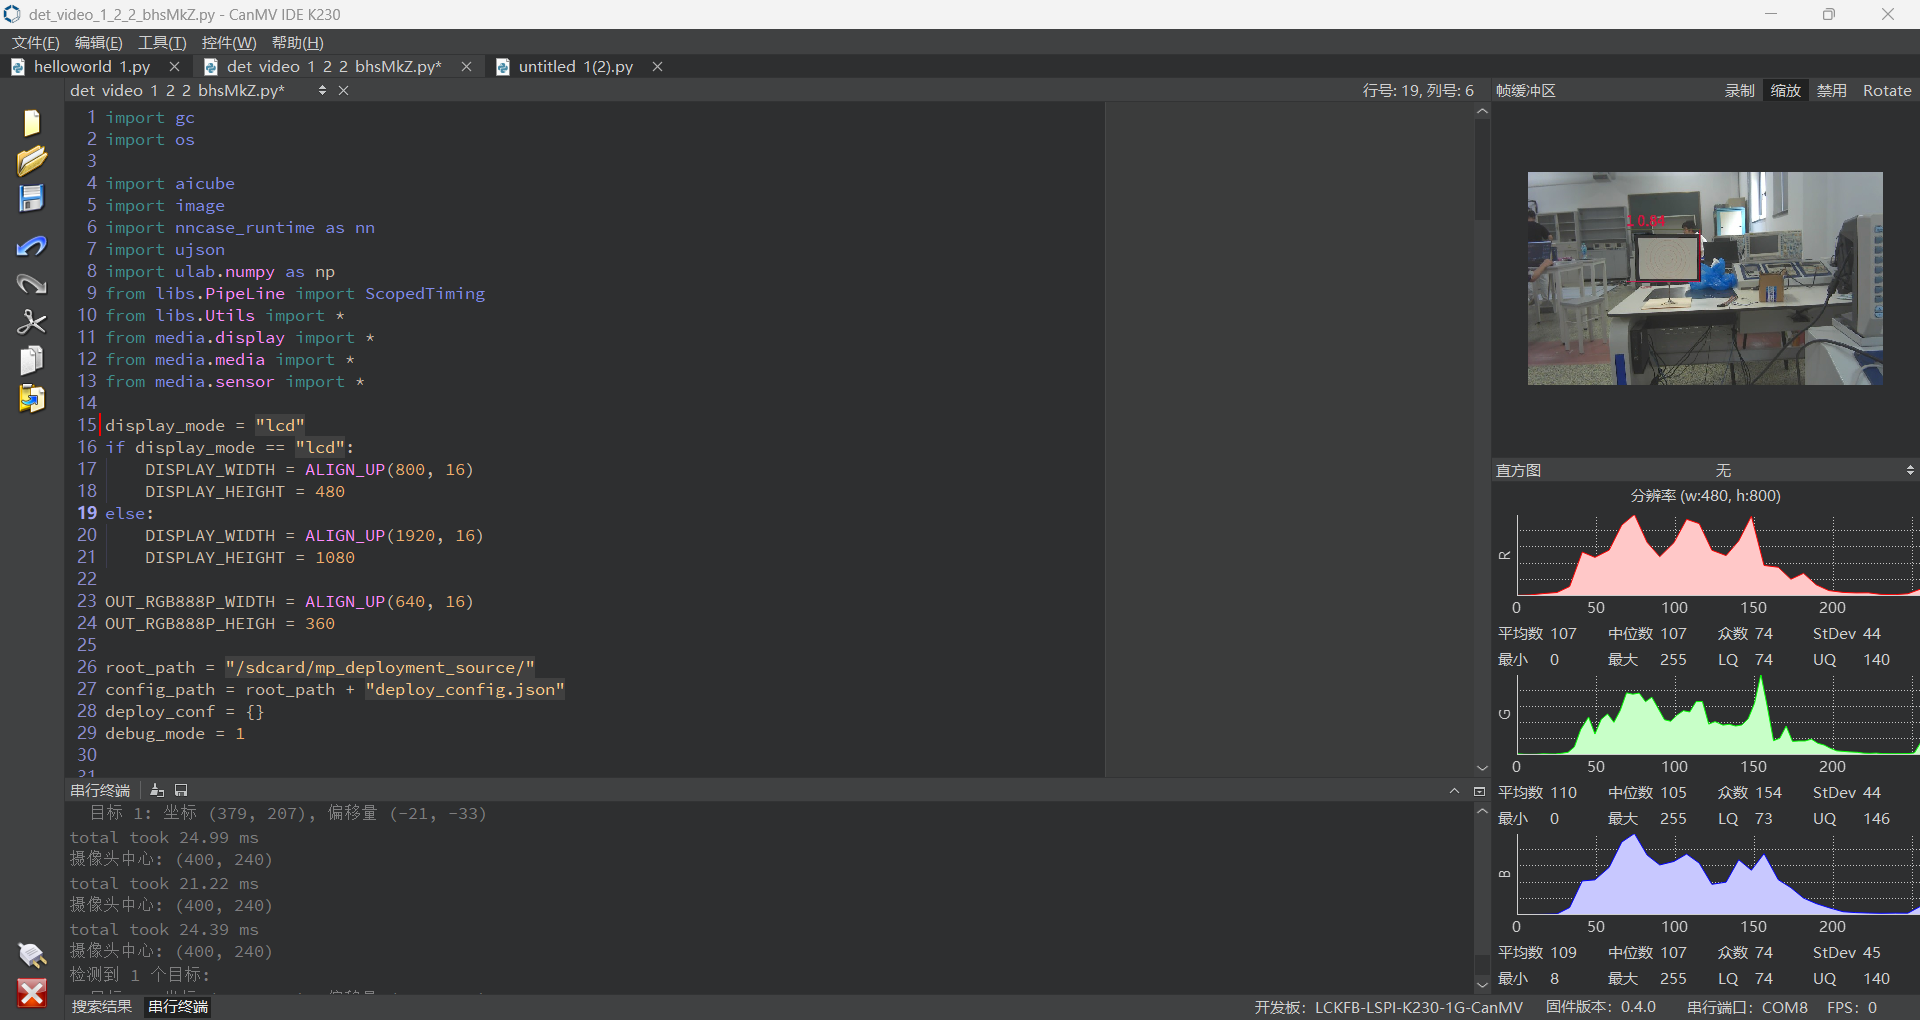Click the 串行端口 COM8 status entry
Screen dimensions: 1920x1020
(1747, 1007)
